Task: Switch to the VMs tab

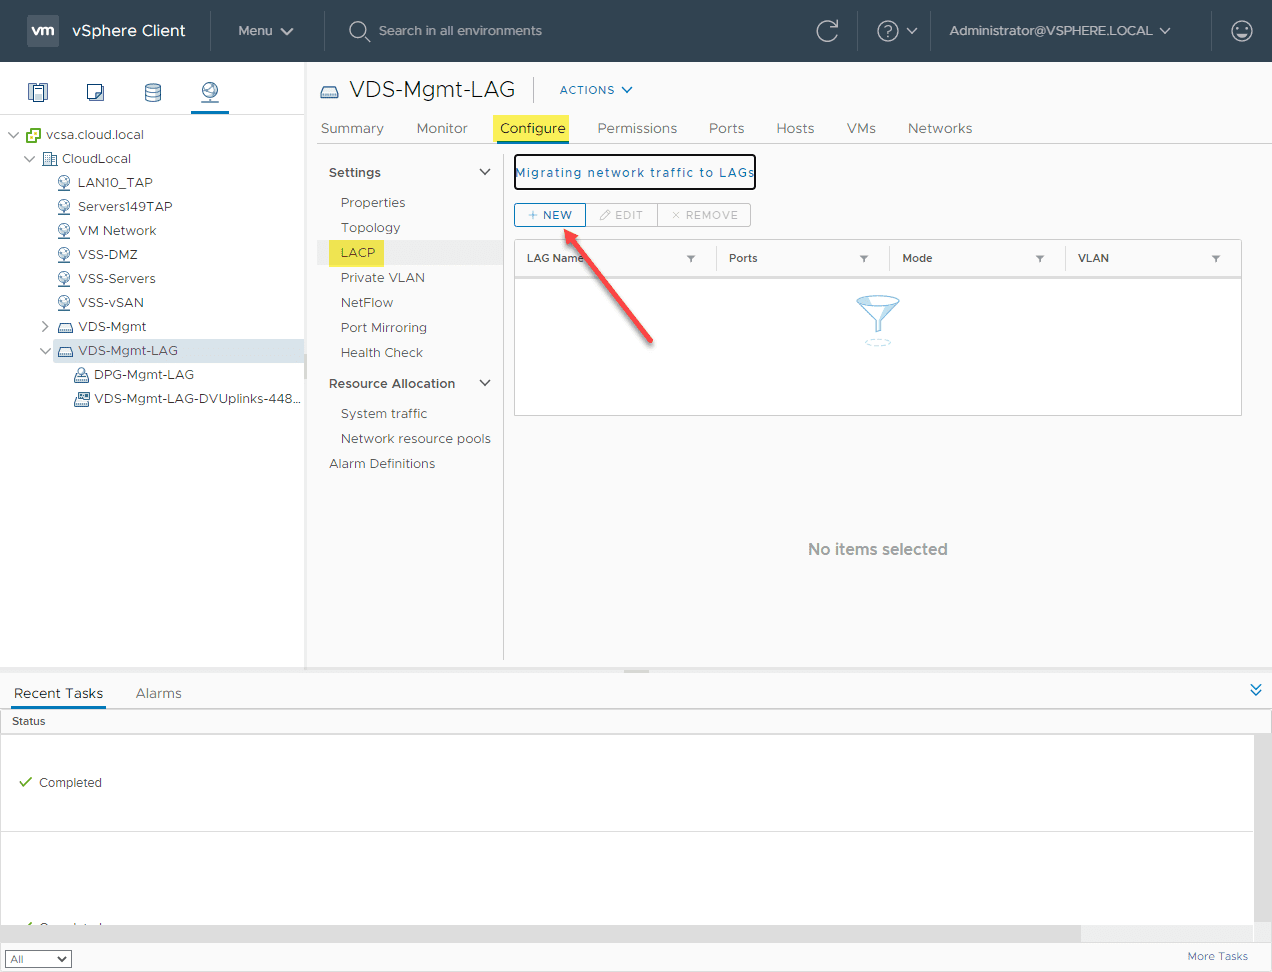Action: click(x=861, y=128)
